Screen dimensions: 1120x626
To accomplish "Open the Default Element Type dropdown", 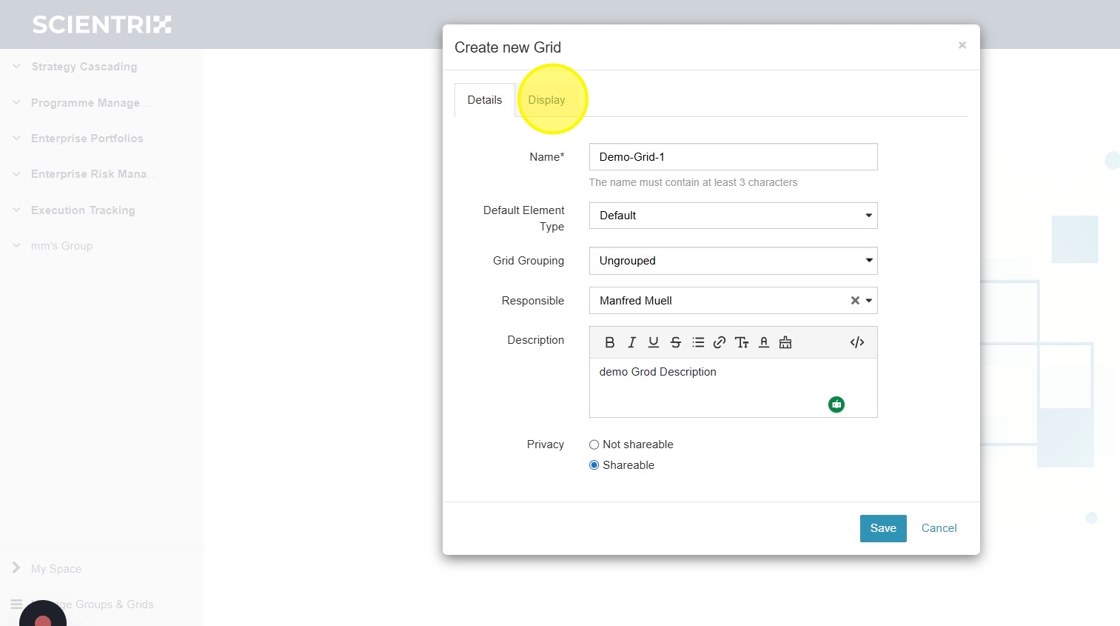I will coord(733,215).
